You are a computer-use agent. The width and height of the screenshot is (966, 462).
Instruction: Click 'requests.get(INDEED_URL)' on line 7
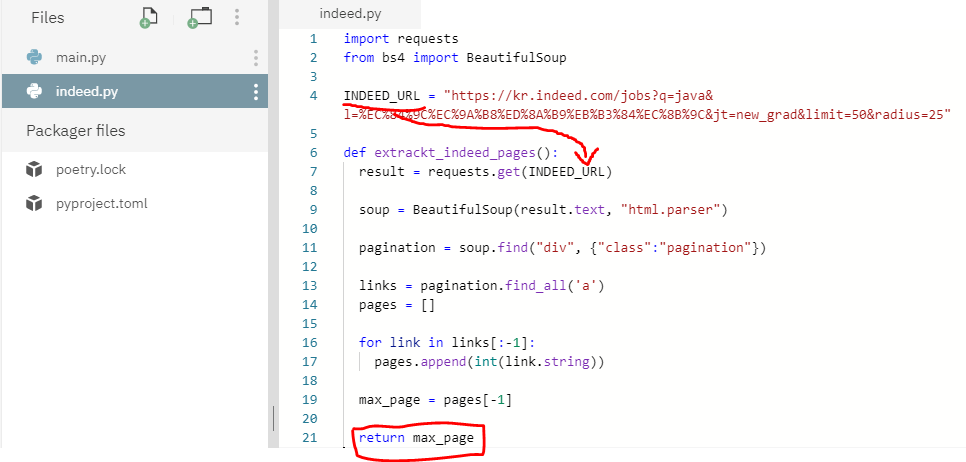coord(520,172)
